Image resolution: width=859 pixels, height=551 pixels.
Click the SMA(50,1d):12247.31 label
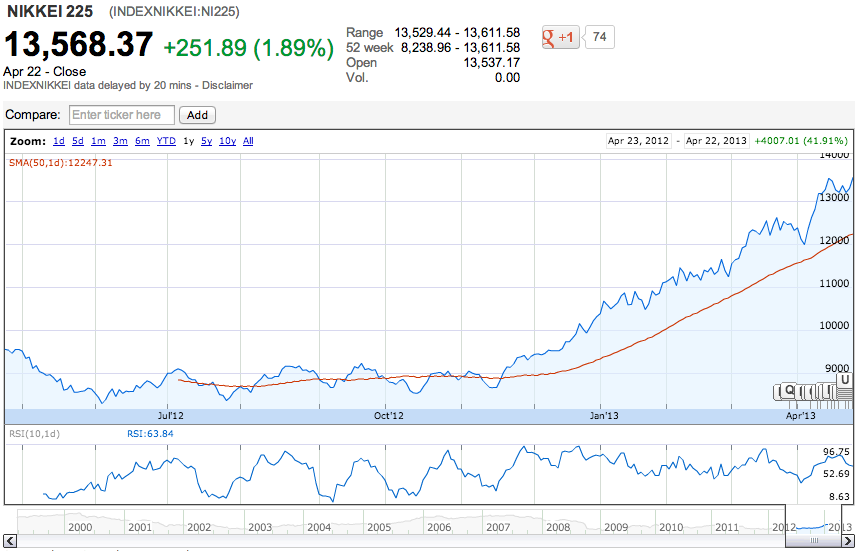pyautogui.click(x=61, y=163)
